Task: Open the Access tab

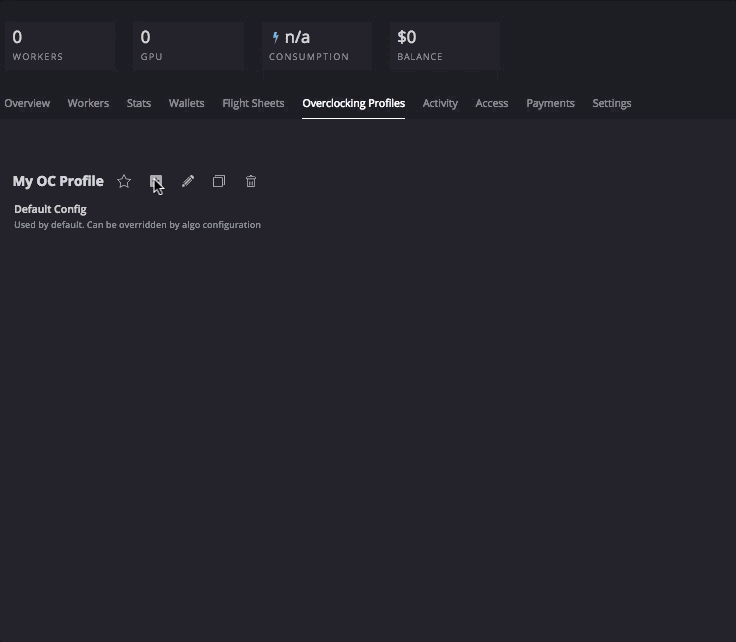Action: [x=491, y=103]
